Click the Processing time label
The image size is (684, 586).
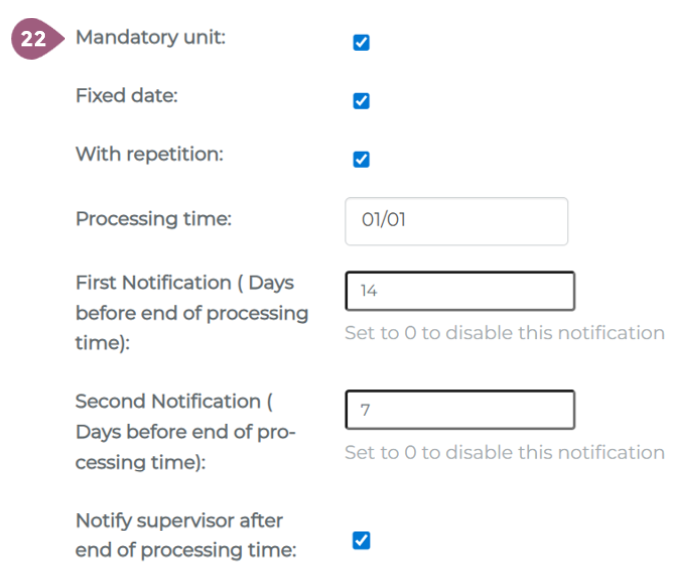pos(153,218)
